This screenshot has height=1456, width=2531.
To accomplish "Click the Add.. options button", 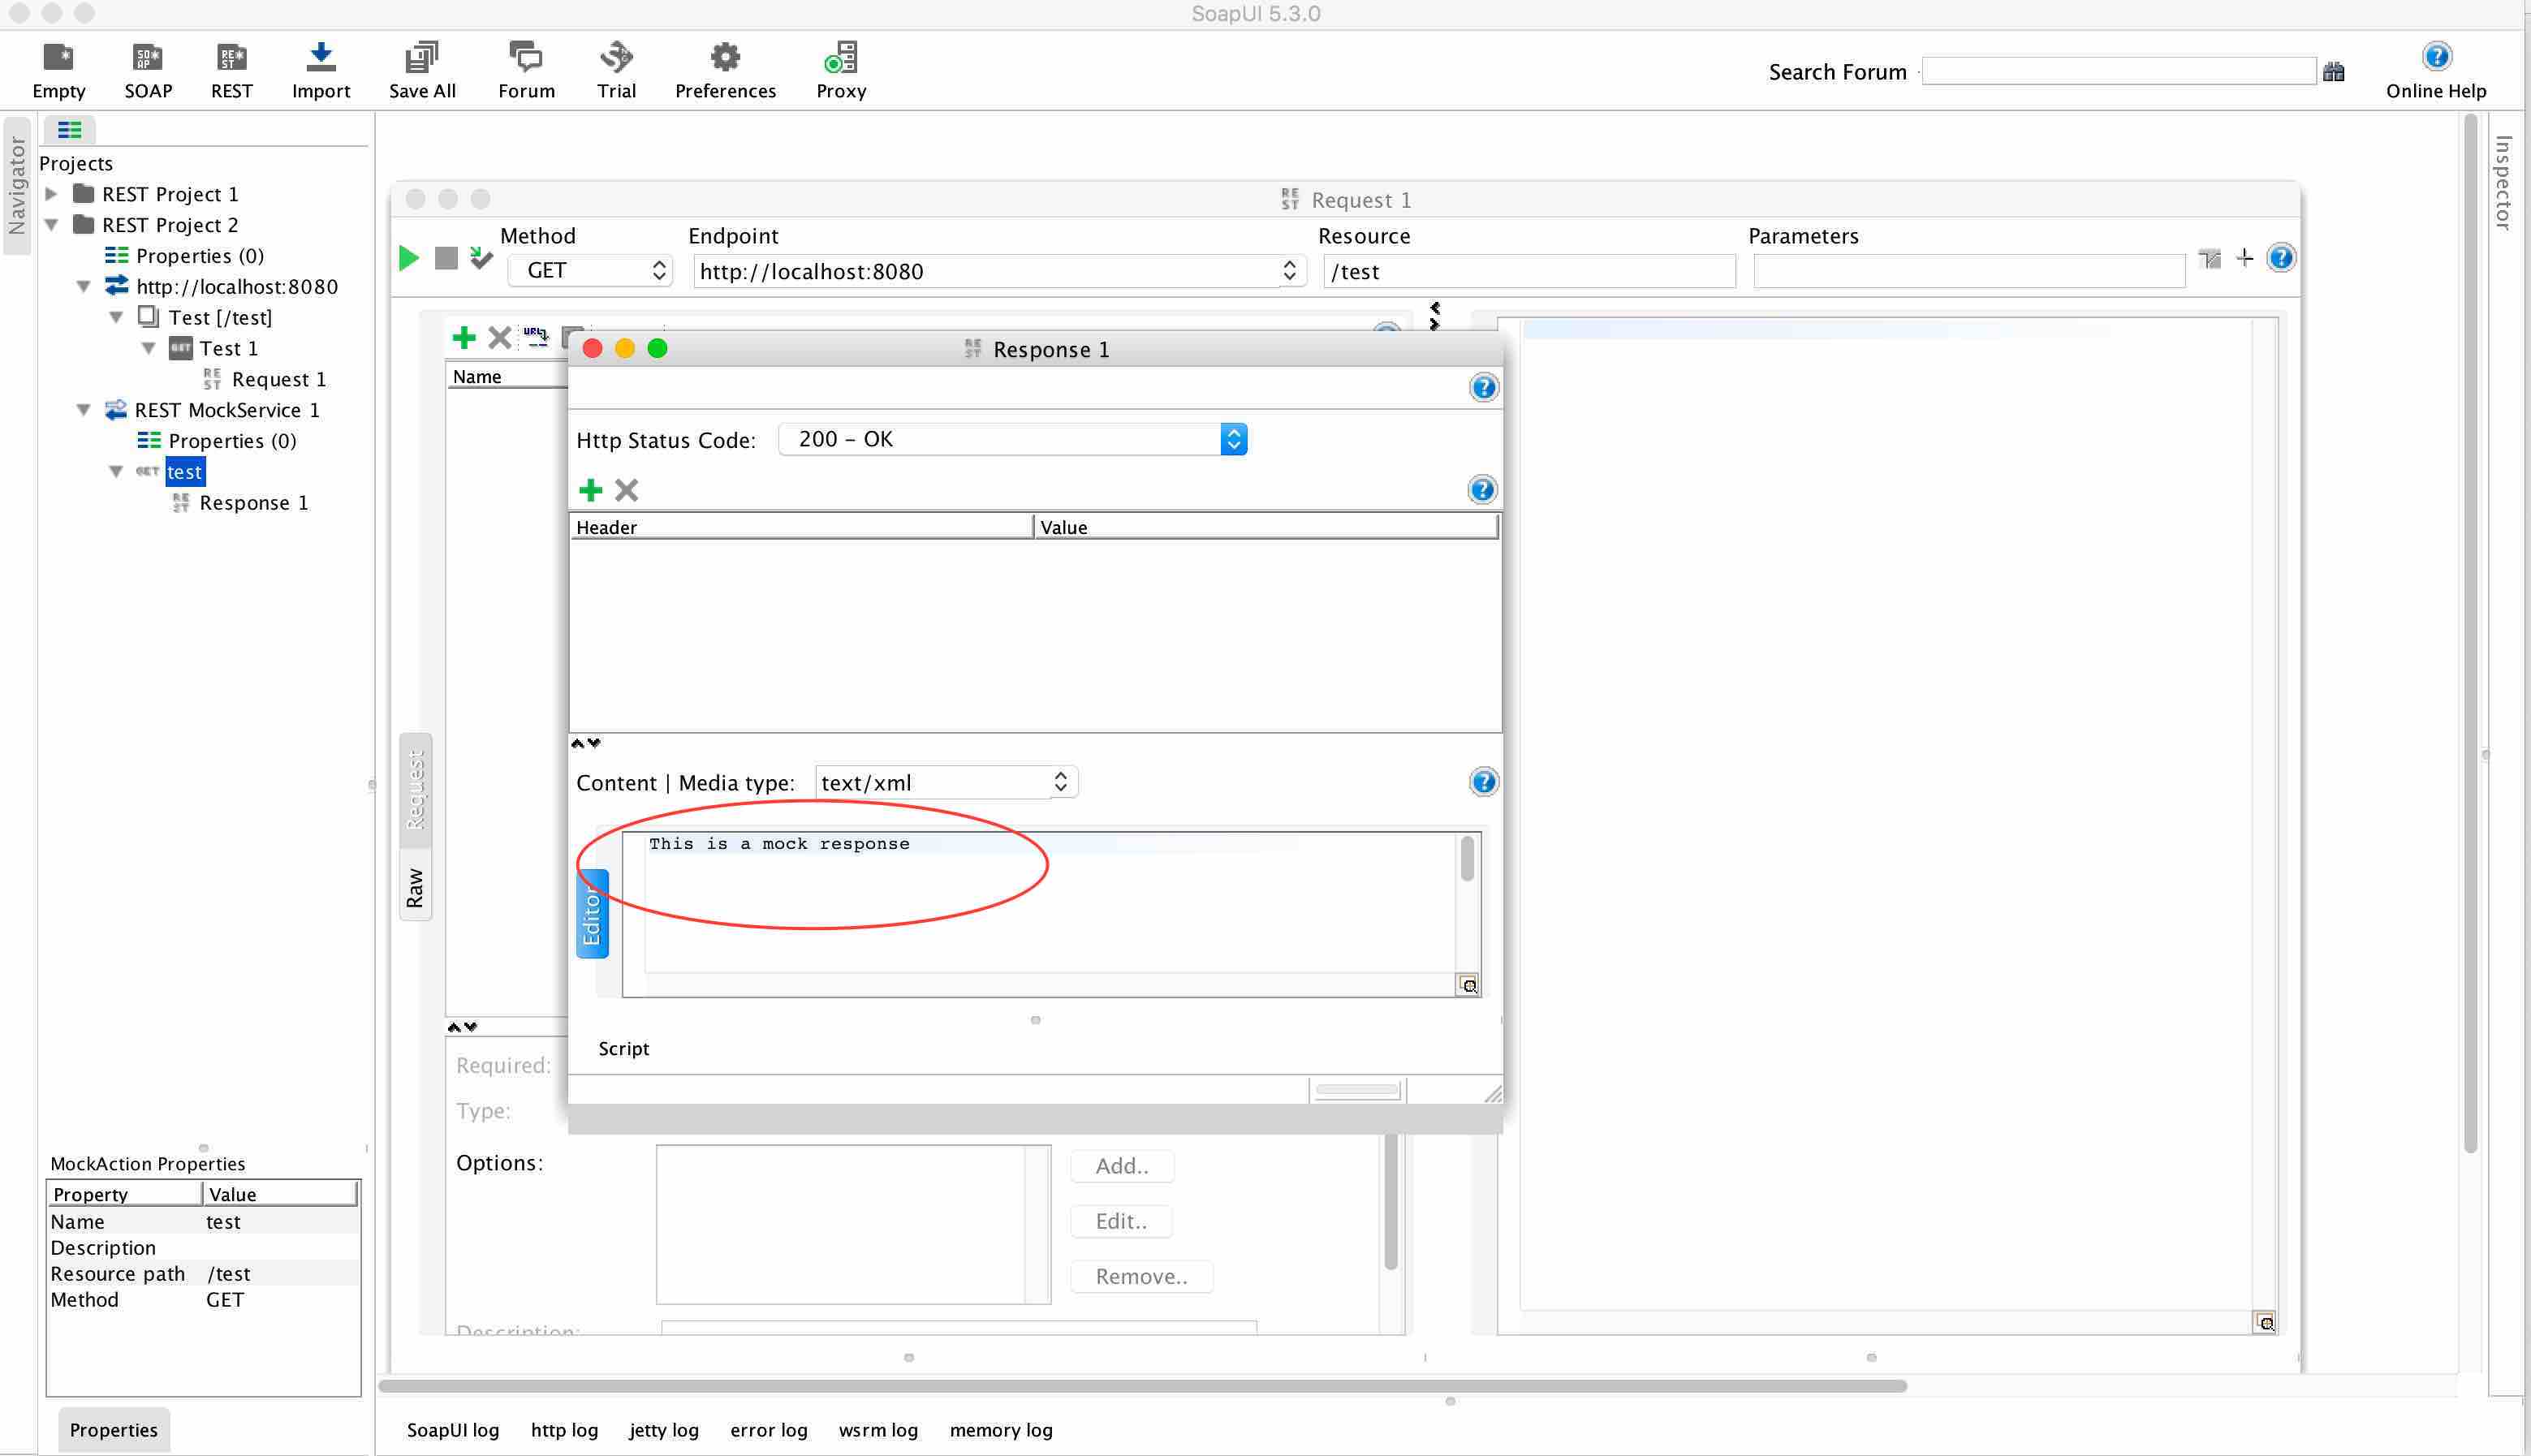I will coord(1121,1166).
